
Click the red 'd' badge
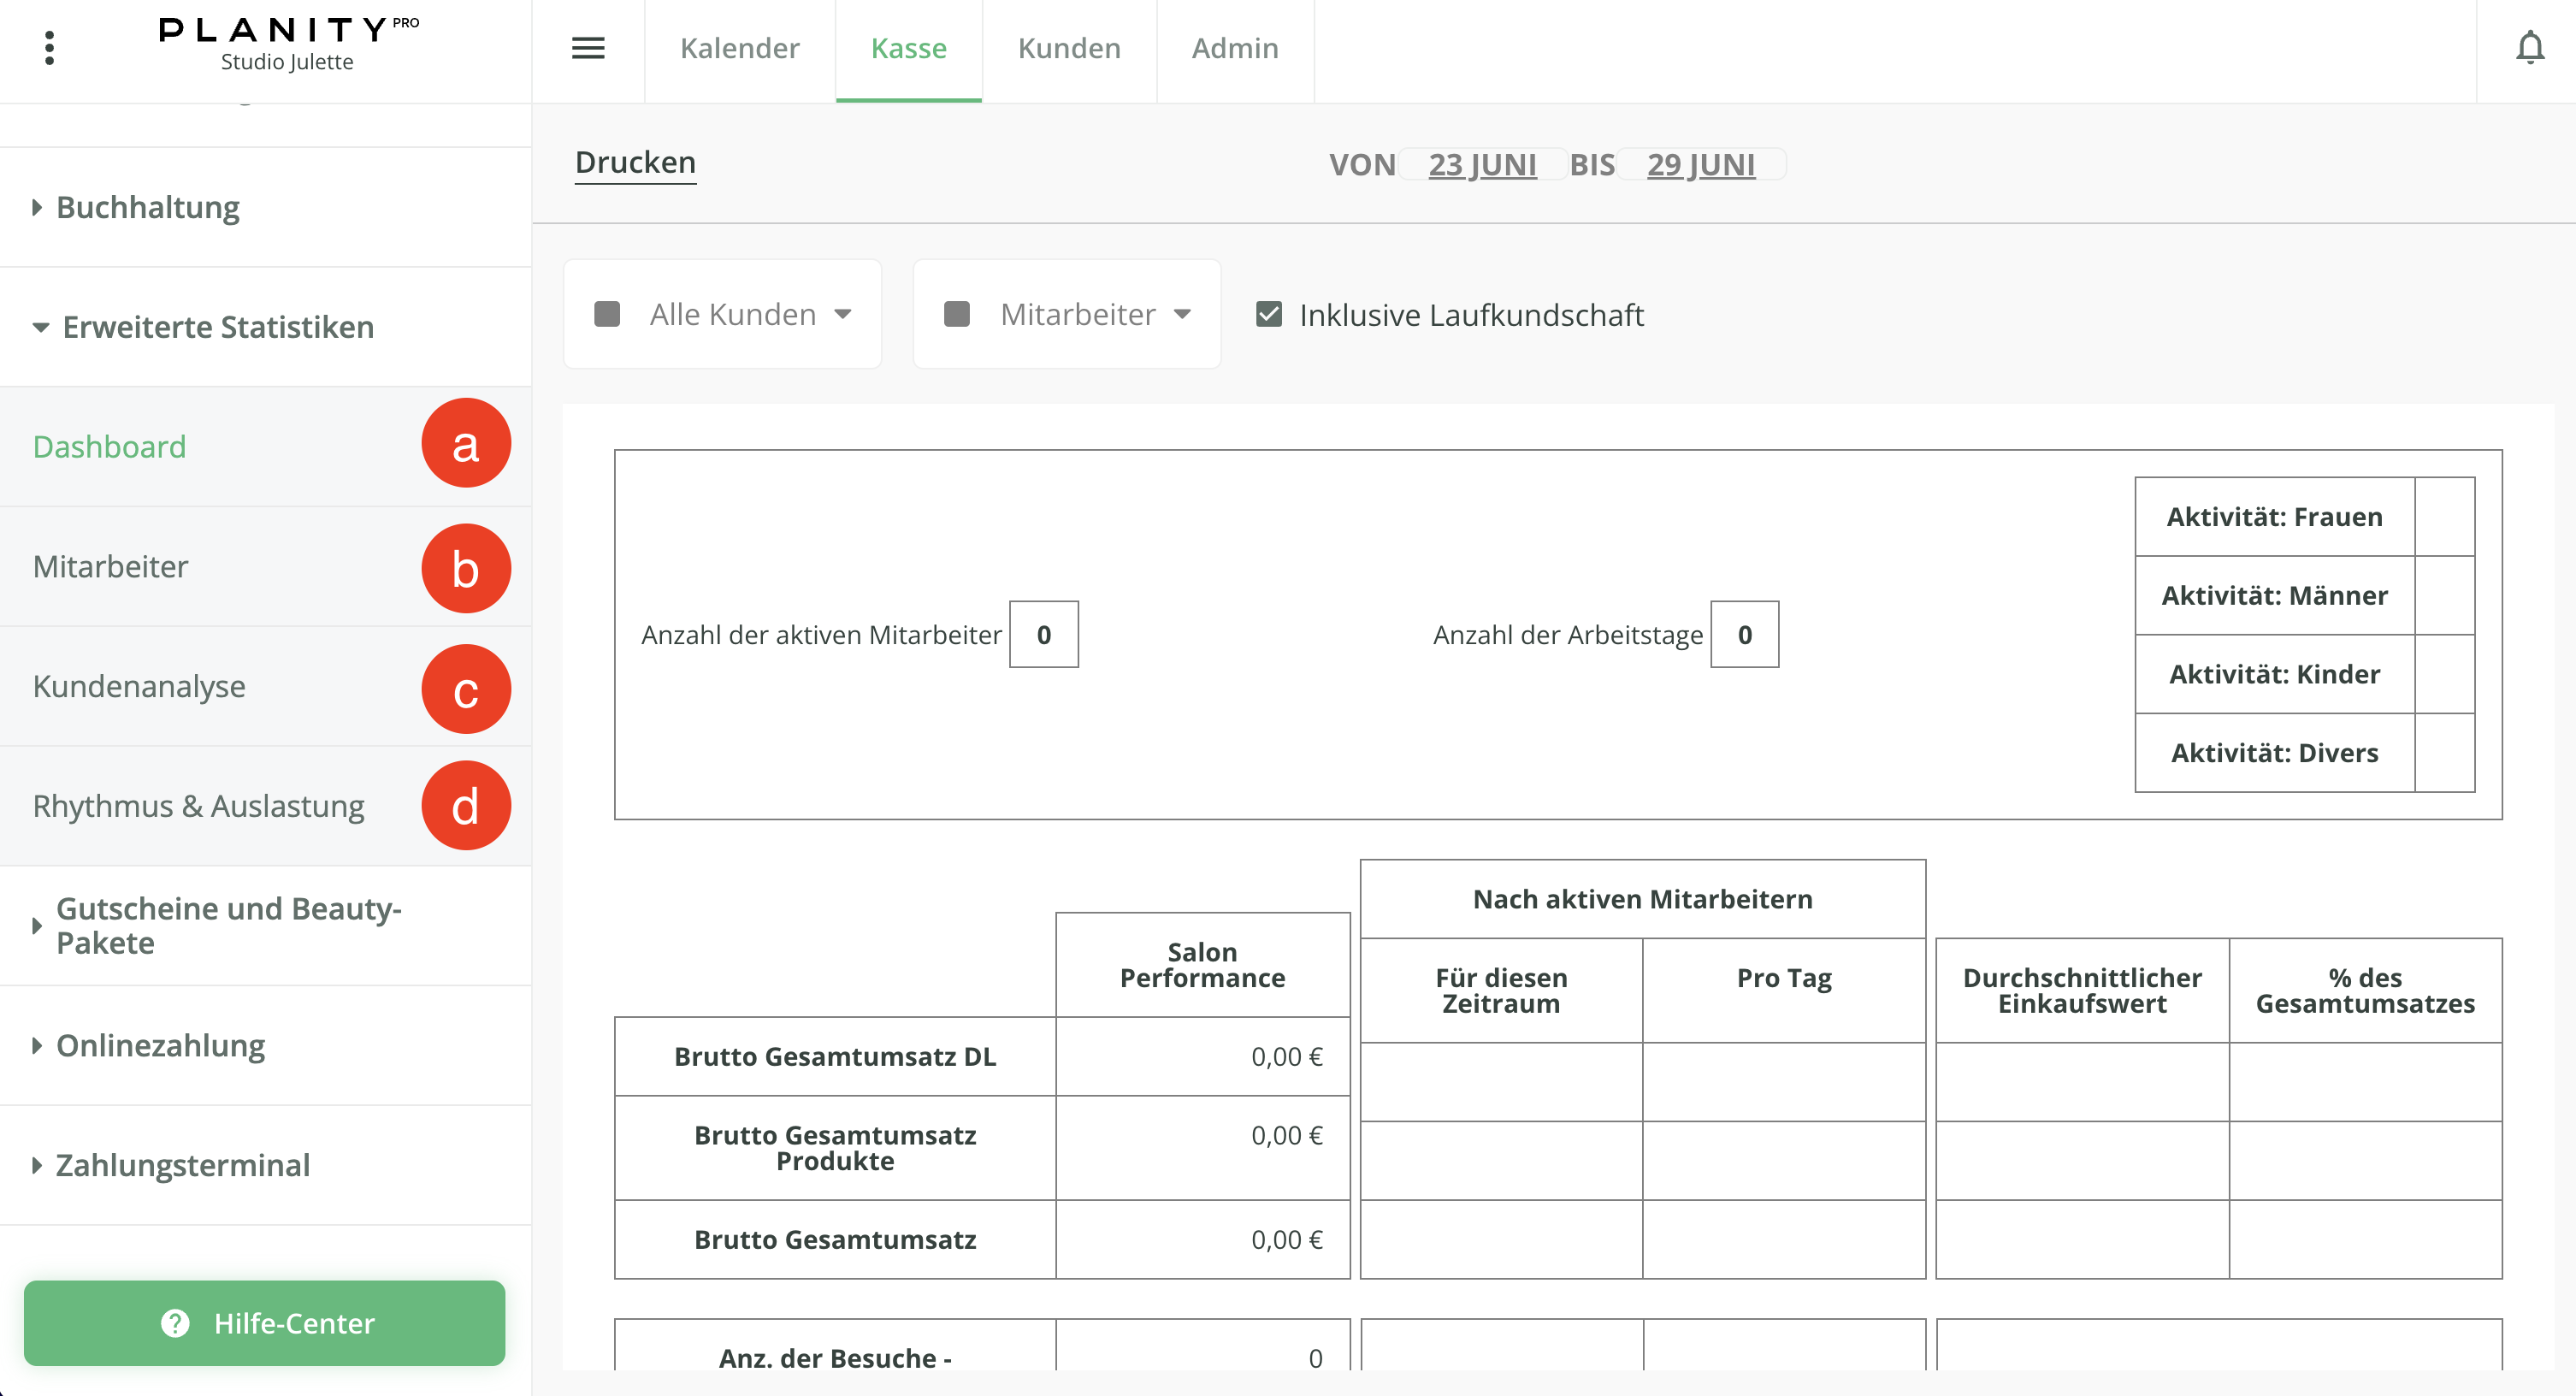tap(465, 806)
